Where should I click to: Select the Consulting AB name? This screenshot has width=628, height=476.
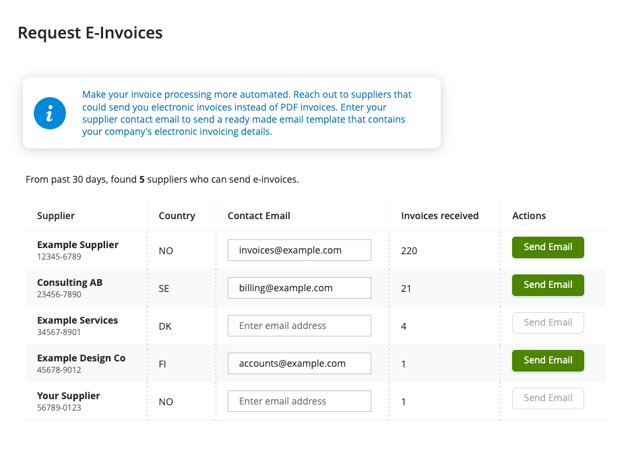point(70,282)
